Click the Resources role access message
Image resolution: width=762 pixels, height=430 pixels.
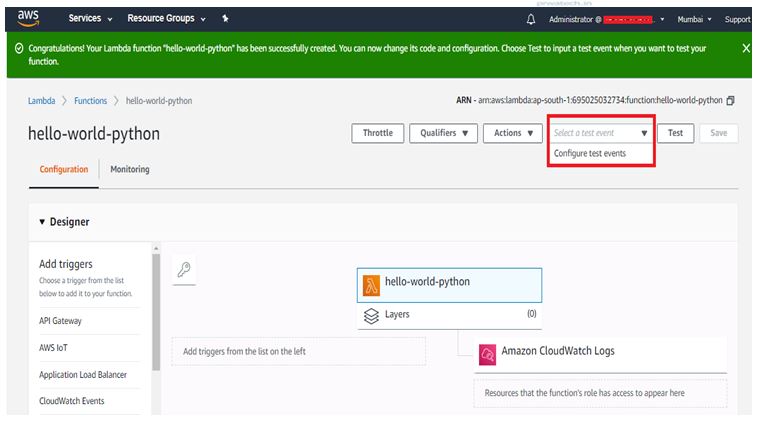point(585,393)
